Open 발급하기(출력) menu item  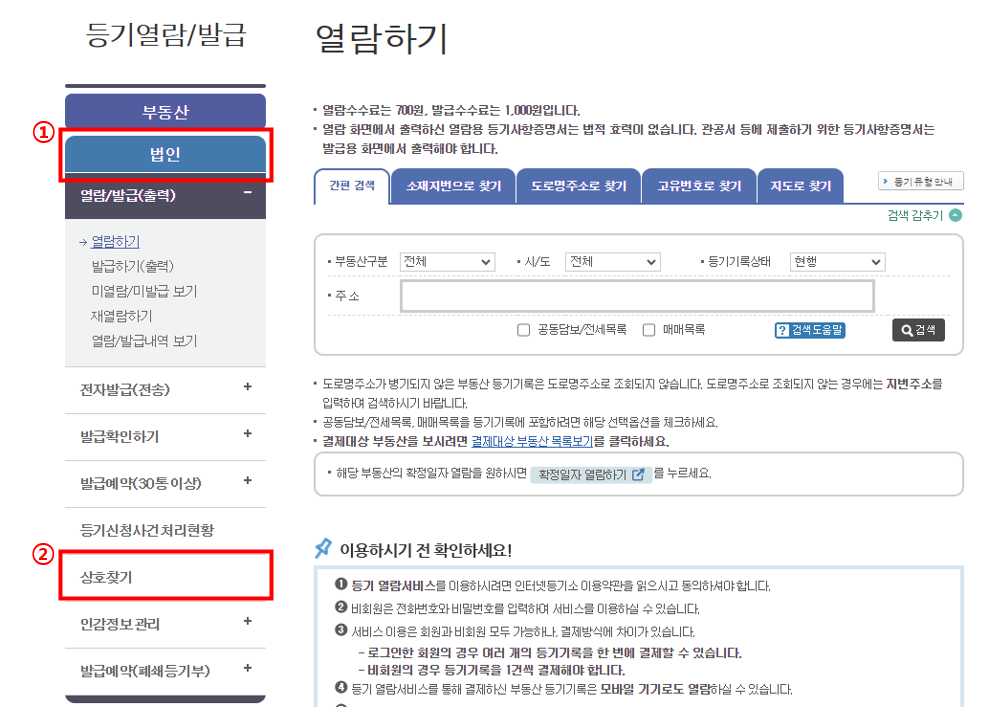point(133,266)
